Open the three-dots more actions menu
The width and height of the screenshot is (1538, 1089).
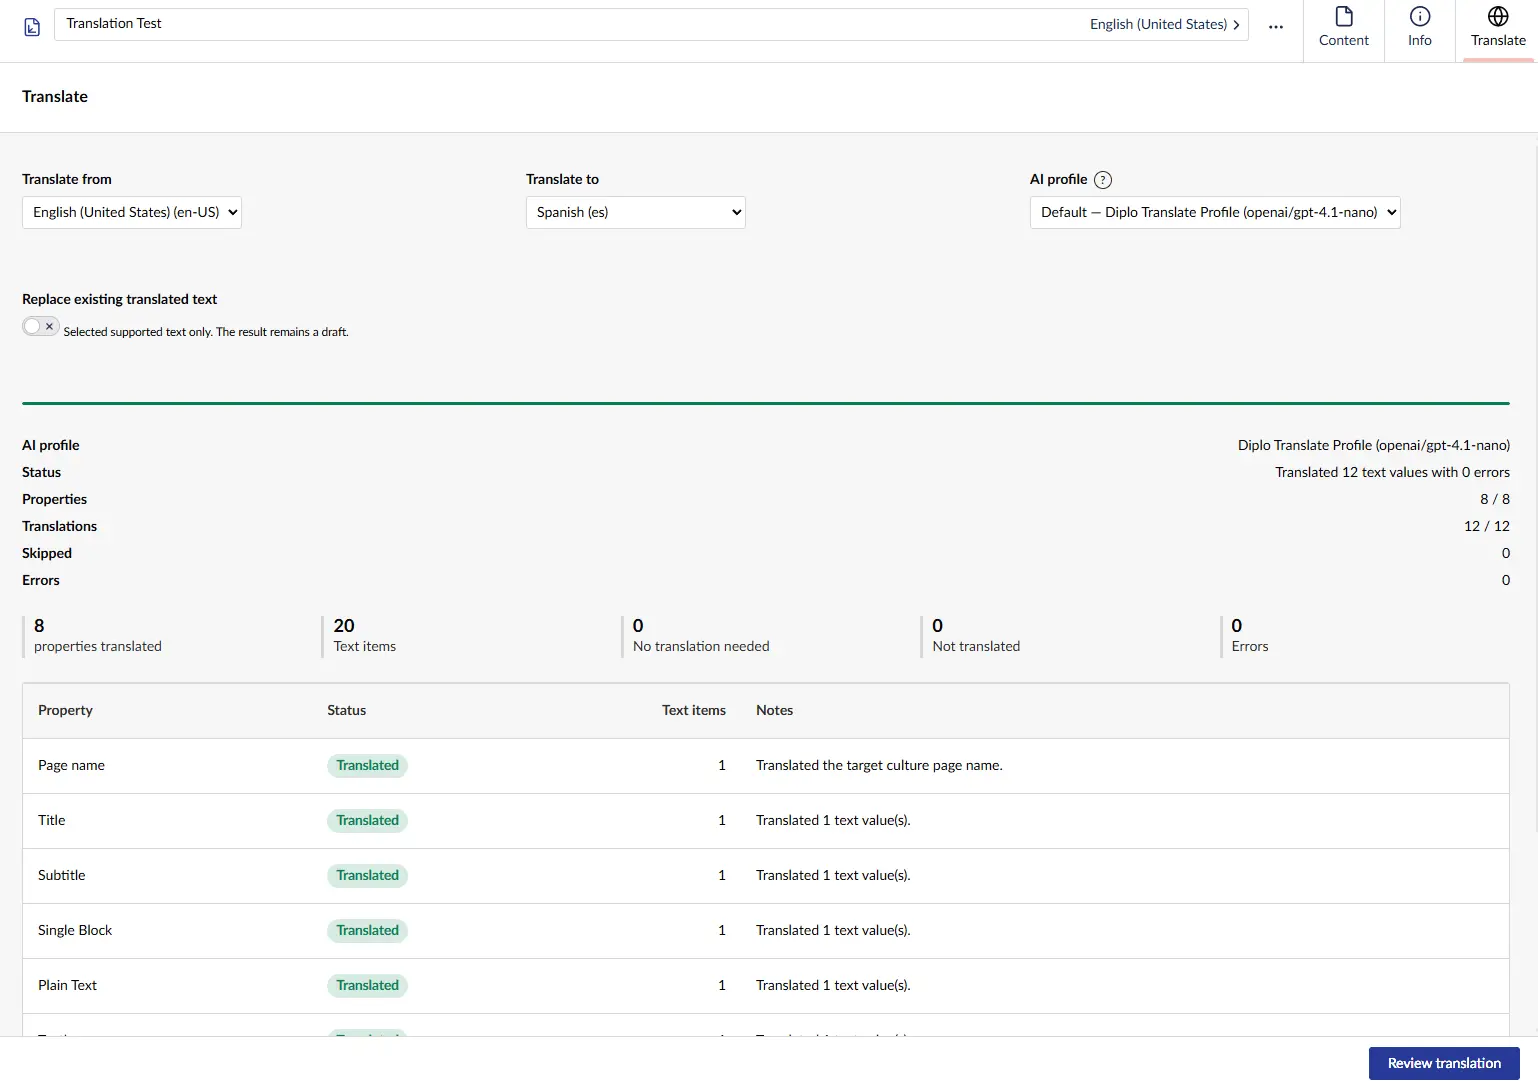point(1276,27)
